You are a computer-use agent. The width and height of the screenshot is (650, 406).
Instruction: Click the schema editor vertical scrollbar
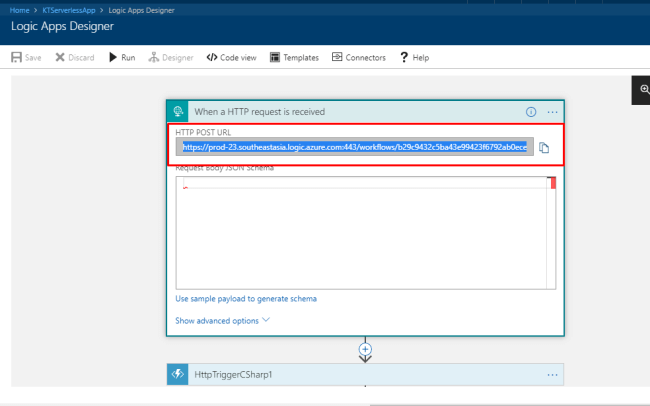click(x=551, y=233)
